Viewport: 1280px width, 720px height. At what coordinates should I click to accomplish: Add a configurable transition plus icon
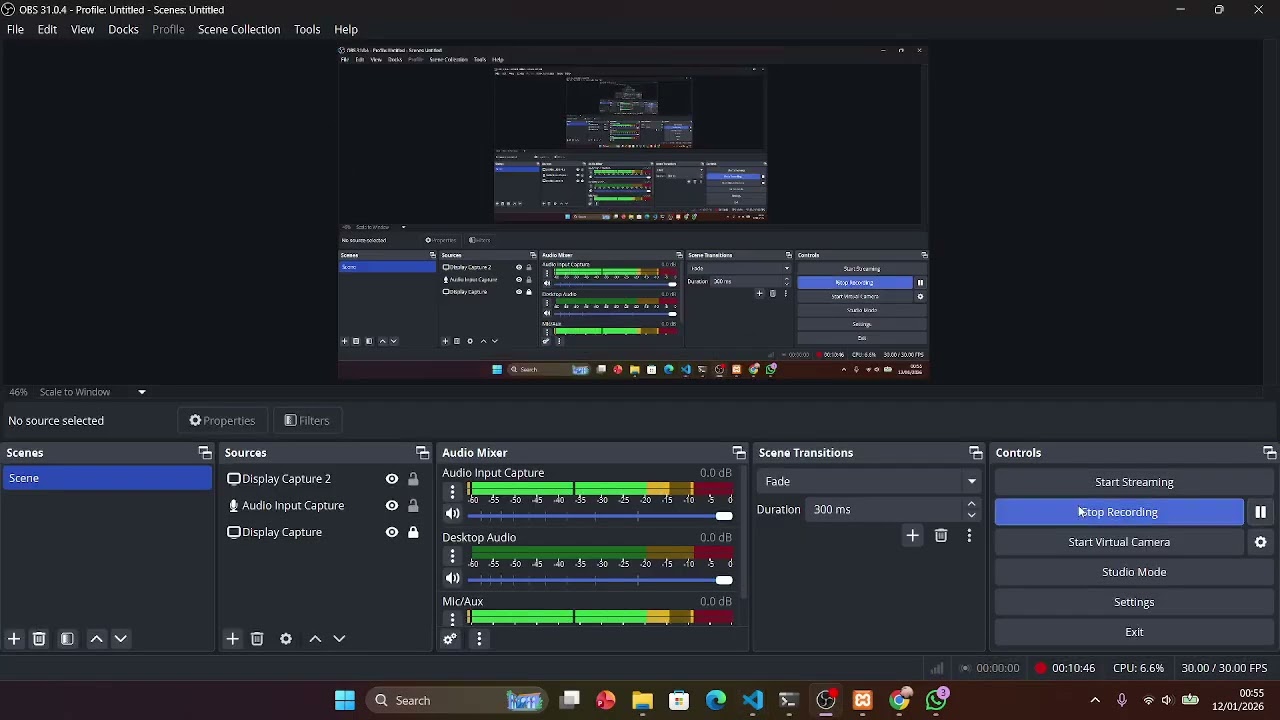(912, 536)
